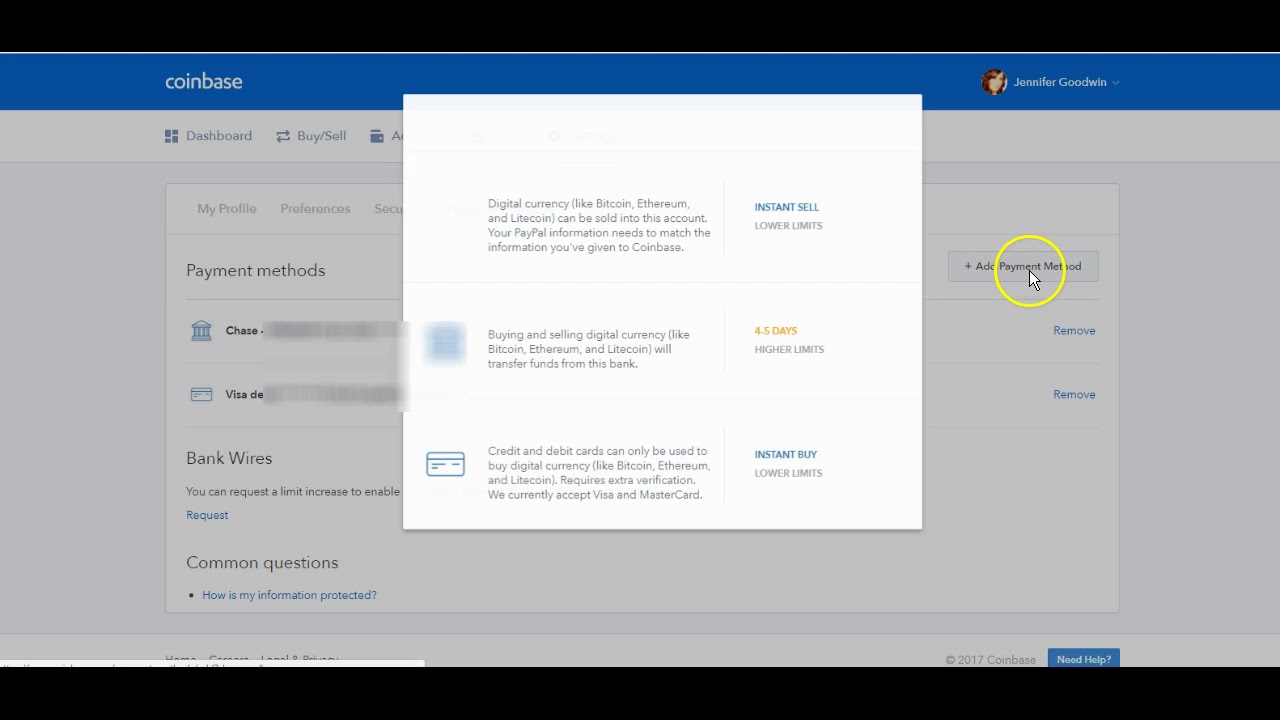Image resolution: width=1280 pixels, height=720 pixels.
Task: Click the Buy/Sell arrows icon
Action: [283, 136]
